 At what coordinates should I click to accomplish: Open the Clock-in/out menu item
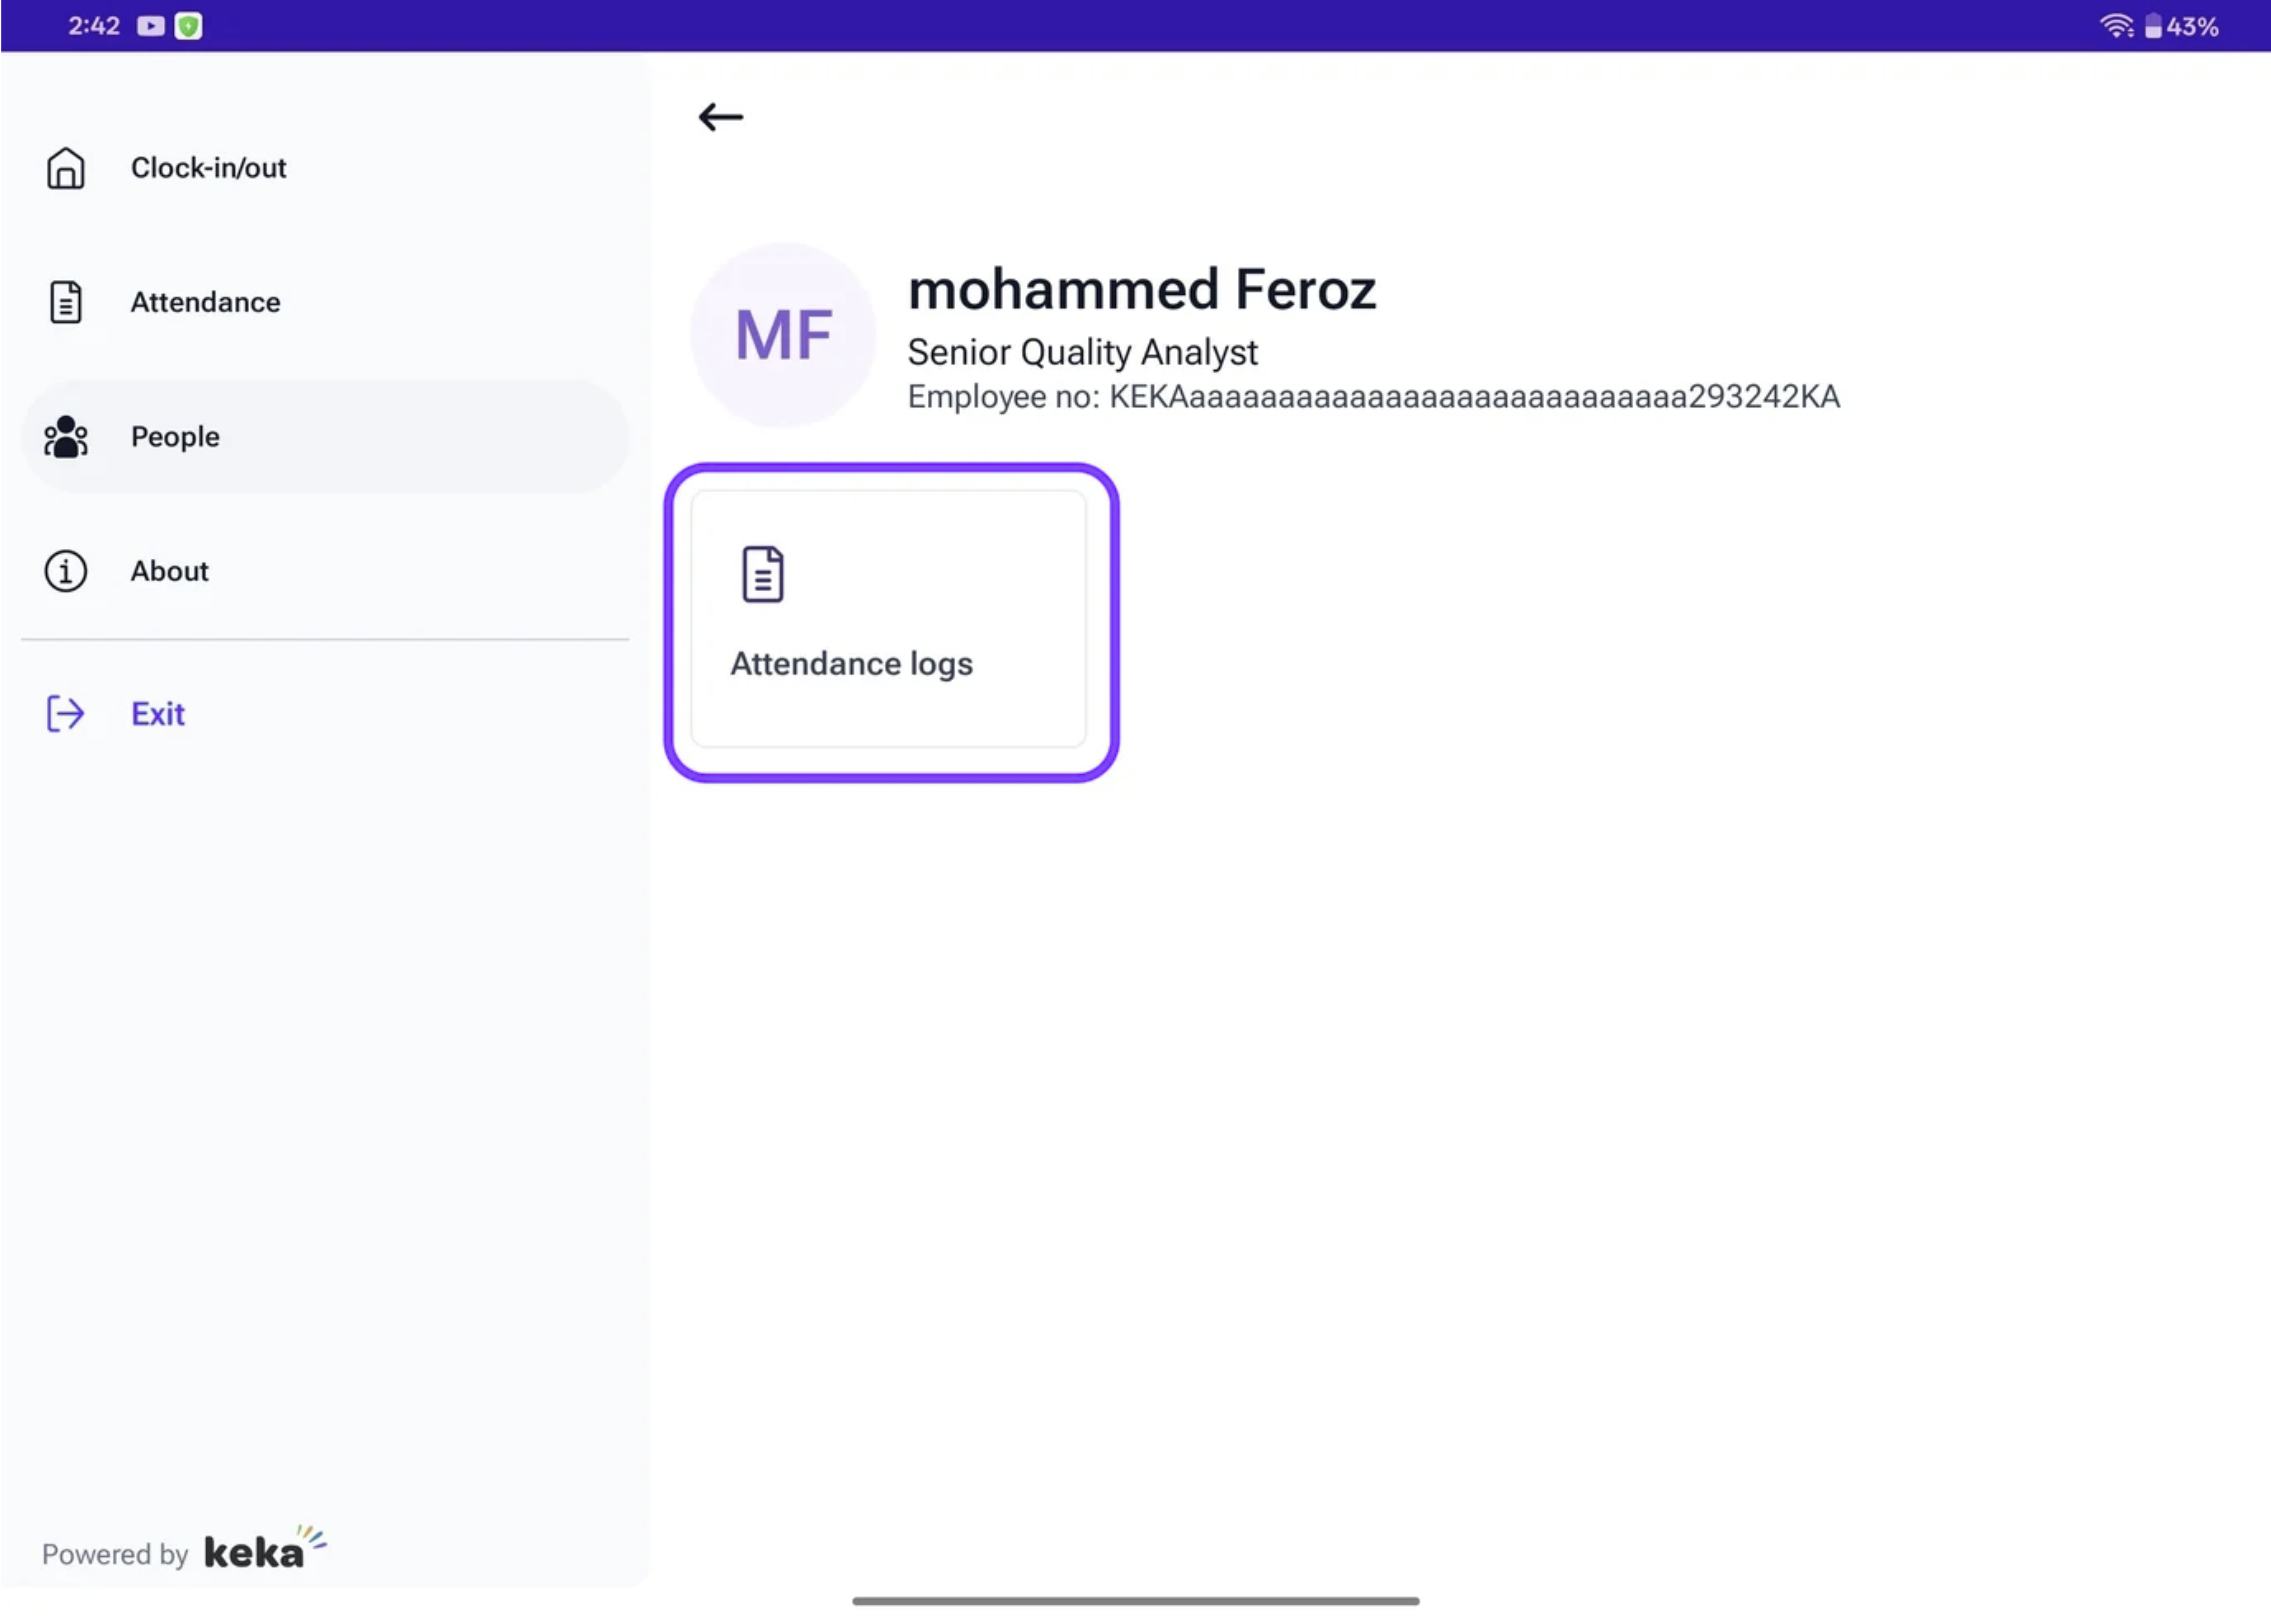pyautogui.click(x=208, y=168)
